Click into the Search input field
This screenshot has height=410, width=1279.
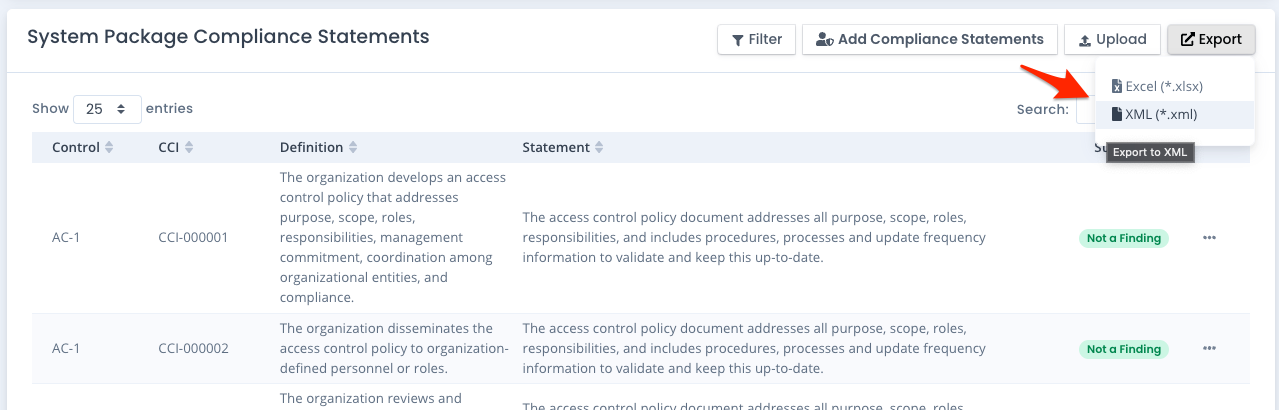tap(1086, 109)
